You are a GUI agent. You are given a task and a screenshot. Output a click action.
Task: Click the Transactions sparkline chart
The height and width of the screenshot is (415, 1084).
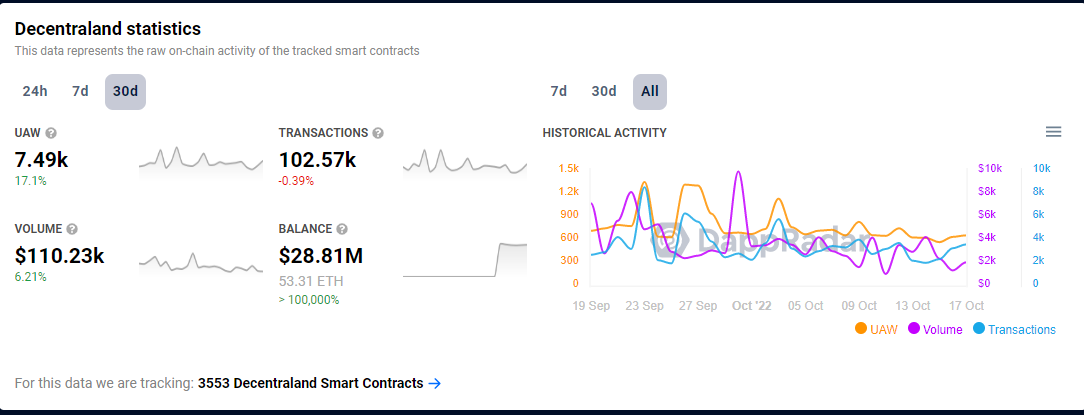coord(464,160)
